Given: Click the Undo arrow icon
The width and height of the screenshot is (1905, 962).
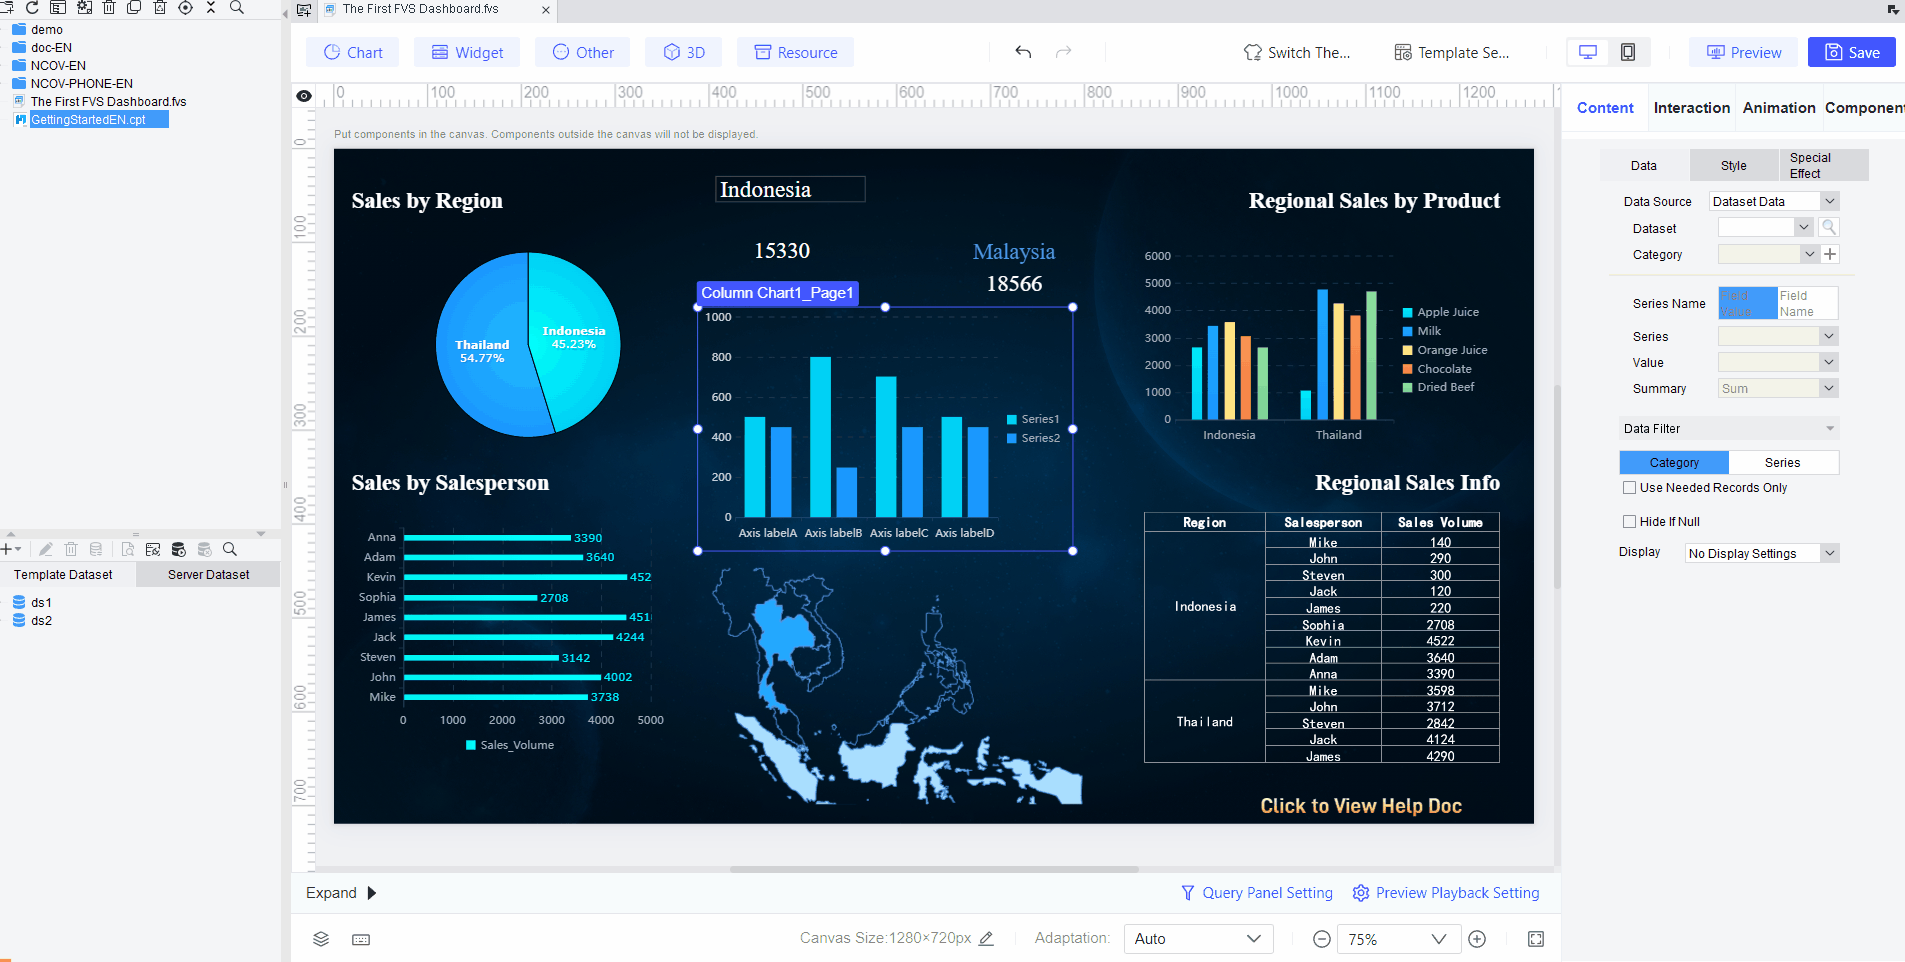Looking at the screenshot, I should (1022, 52).
